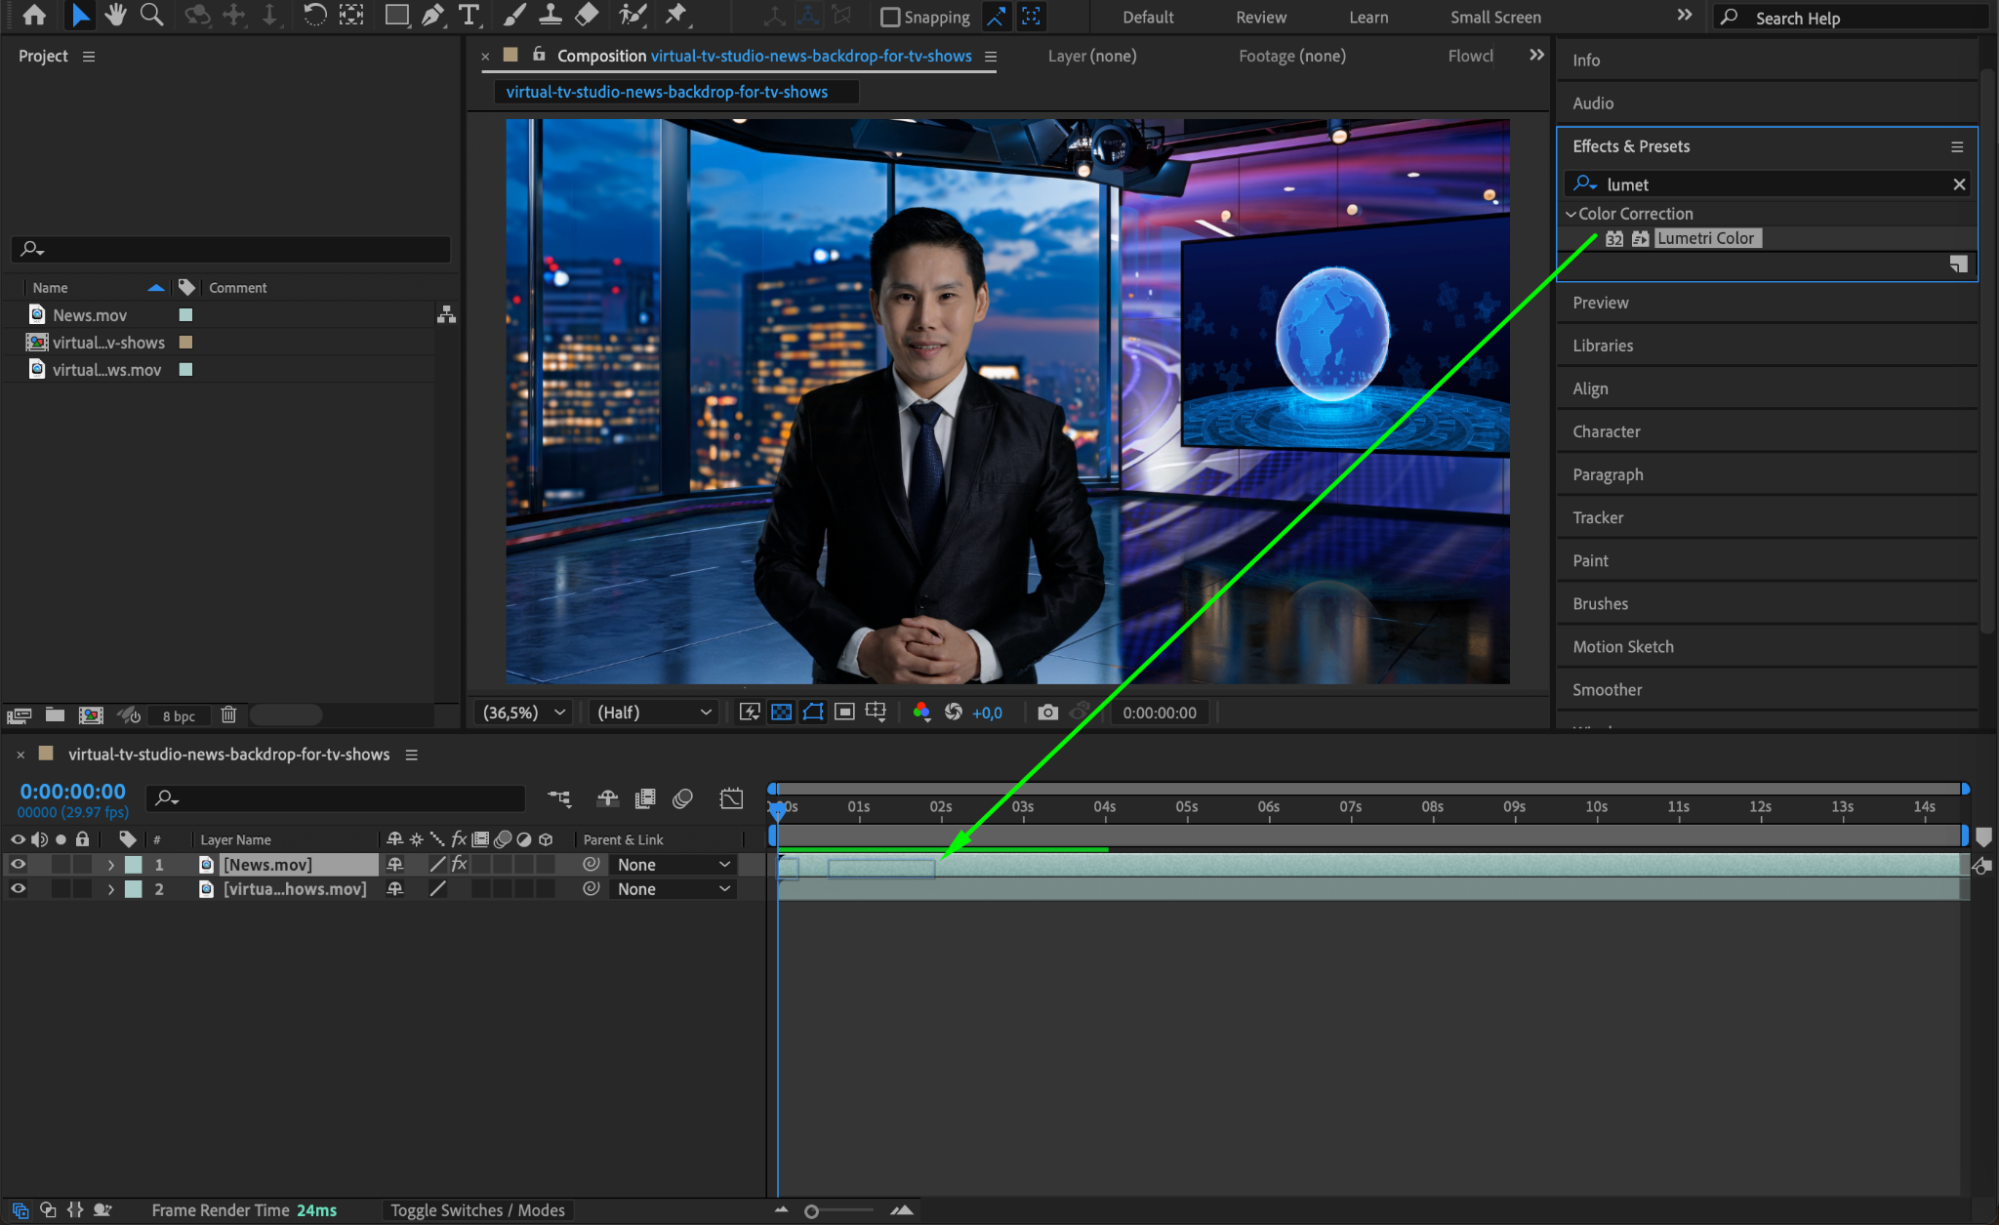The image size is (1999, 1225).
Task: Select the Rotation tool
Action: tap(314, 15)
